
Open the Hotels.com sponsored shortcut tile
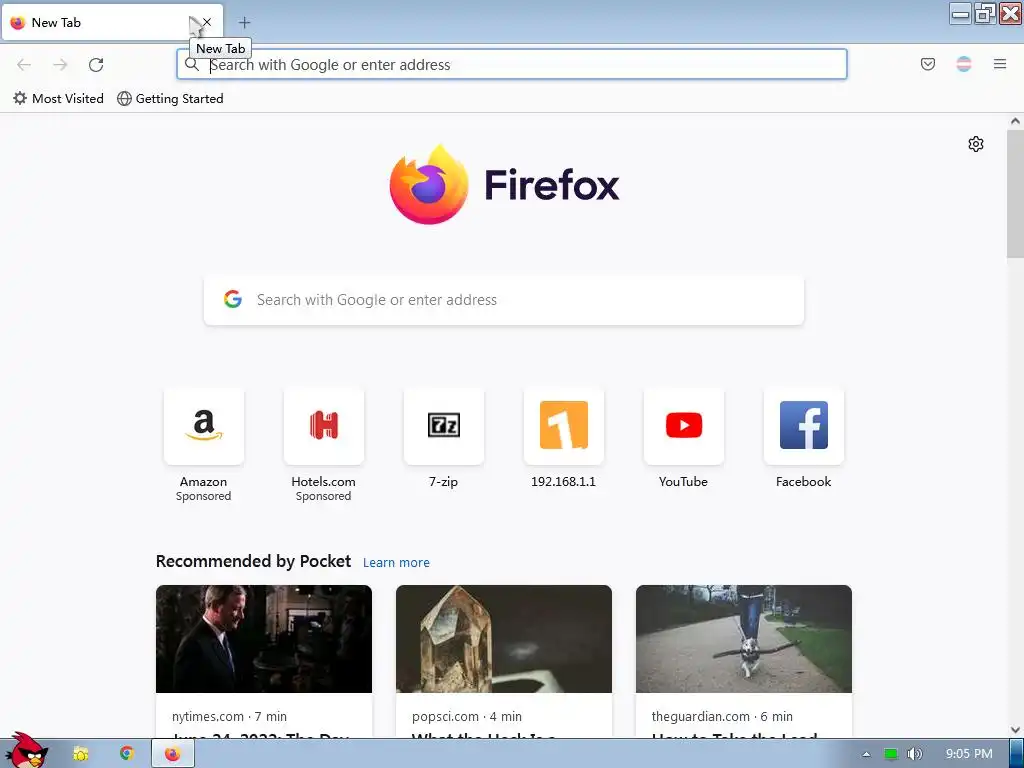pos(324,426)
